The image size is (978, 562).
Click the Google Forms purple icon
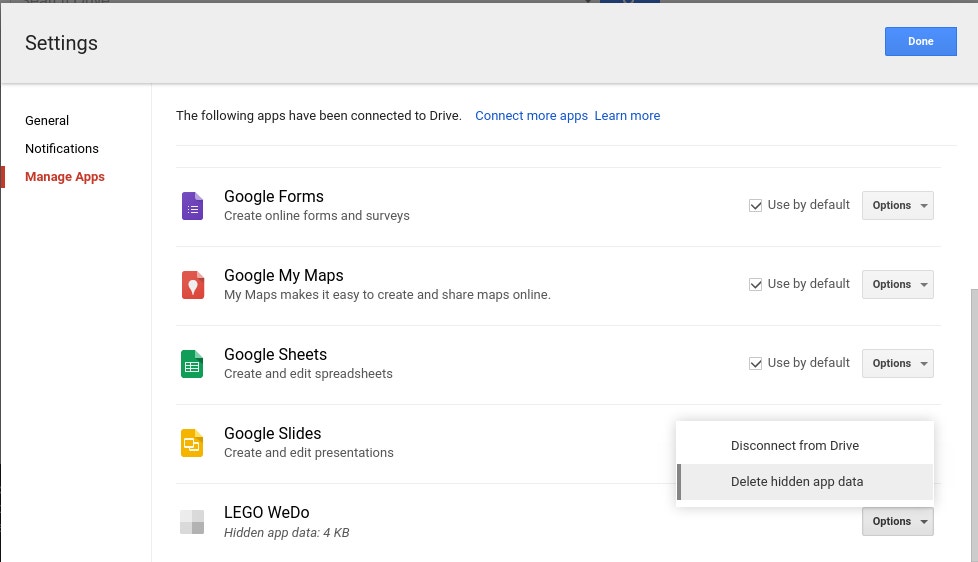coord(192,206)
